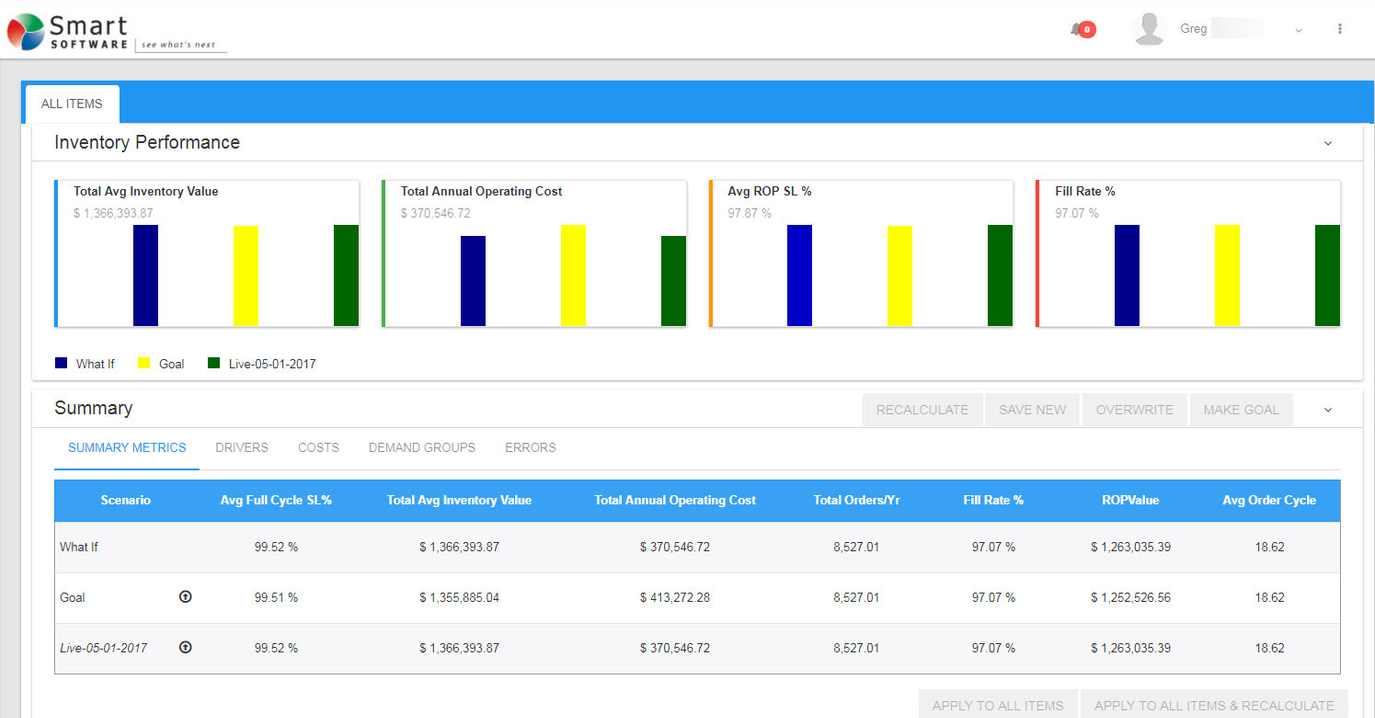
Task: Click the Total Annual Operating Cost chart card
Action: tap(534, 254)
